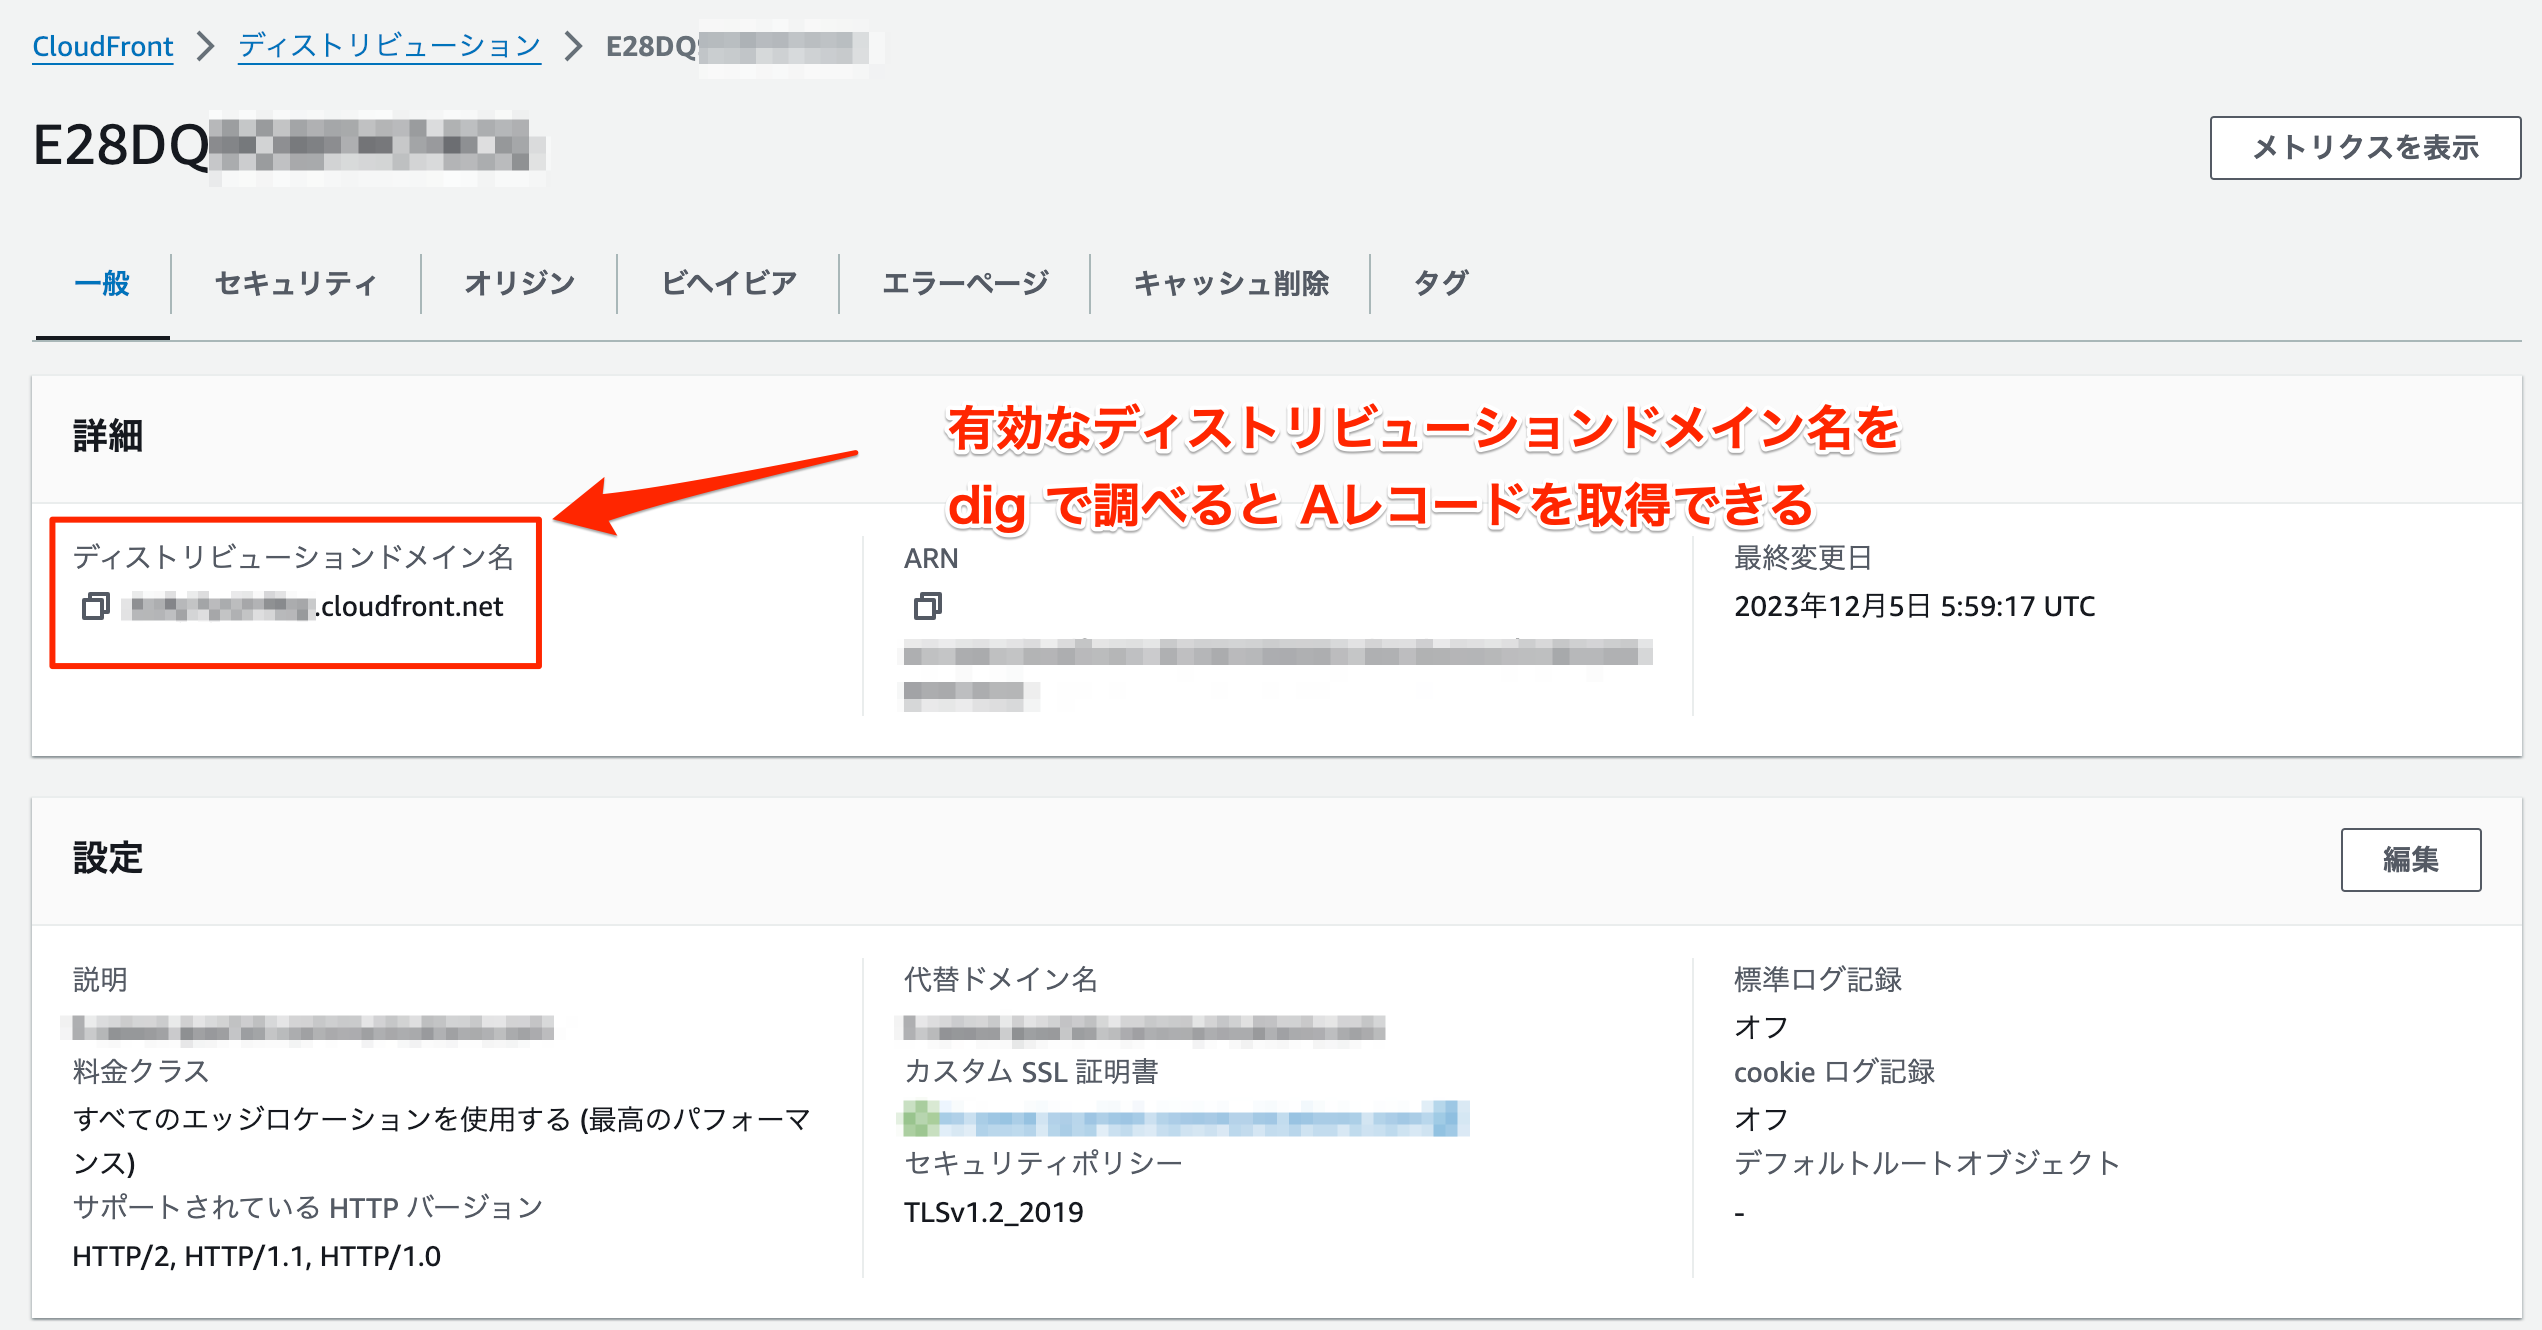
Task: Go to ディストリビューション breadcrumb link
Action: click(389, 46)
